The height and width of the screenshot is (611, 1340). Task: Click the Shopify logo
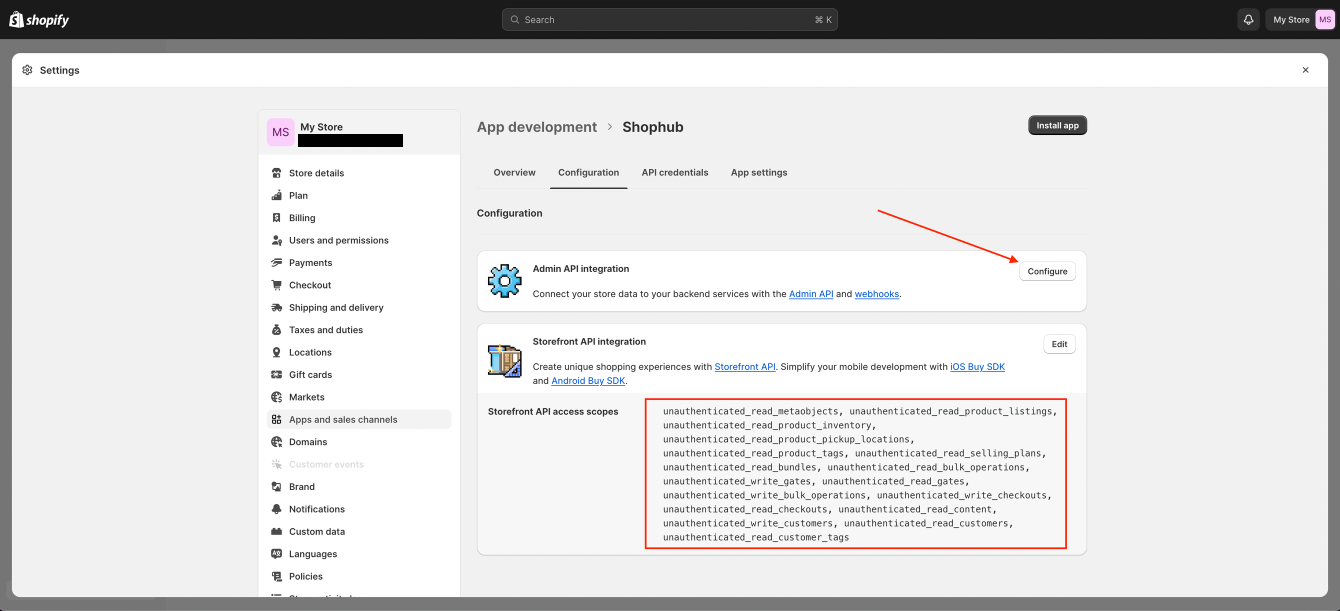[x=39, y=19]
